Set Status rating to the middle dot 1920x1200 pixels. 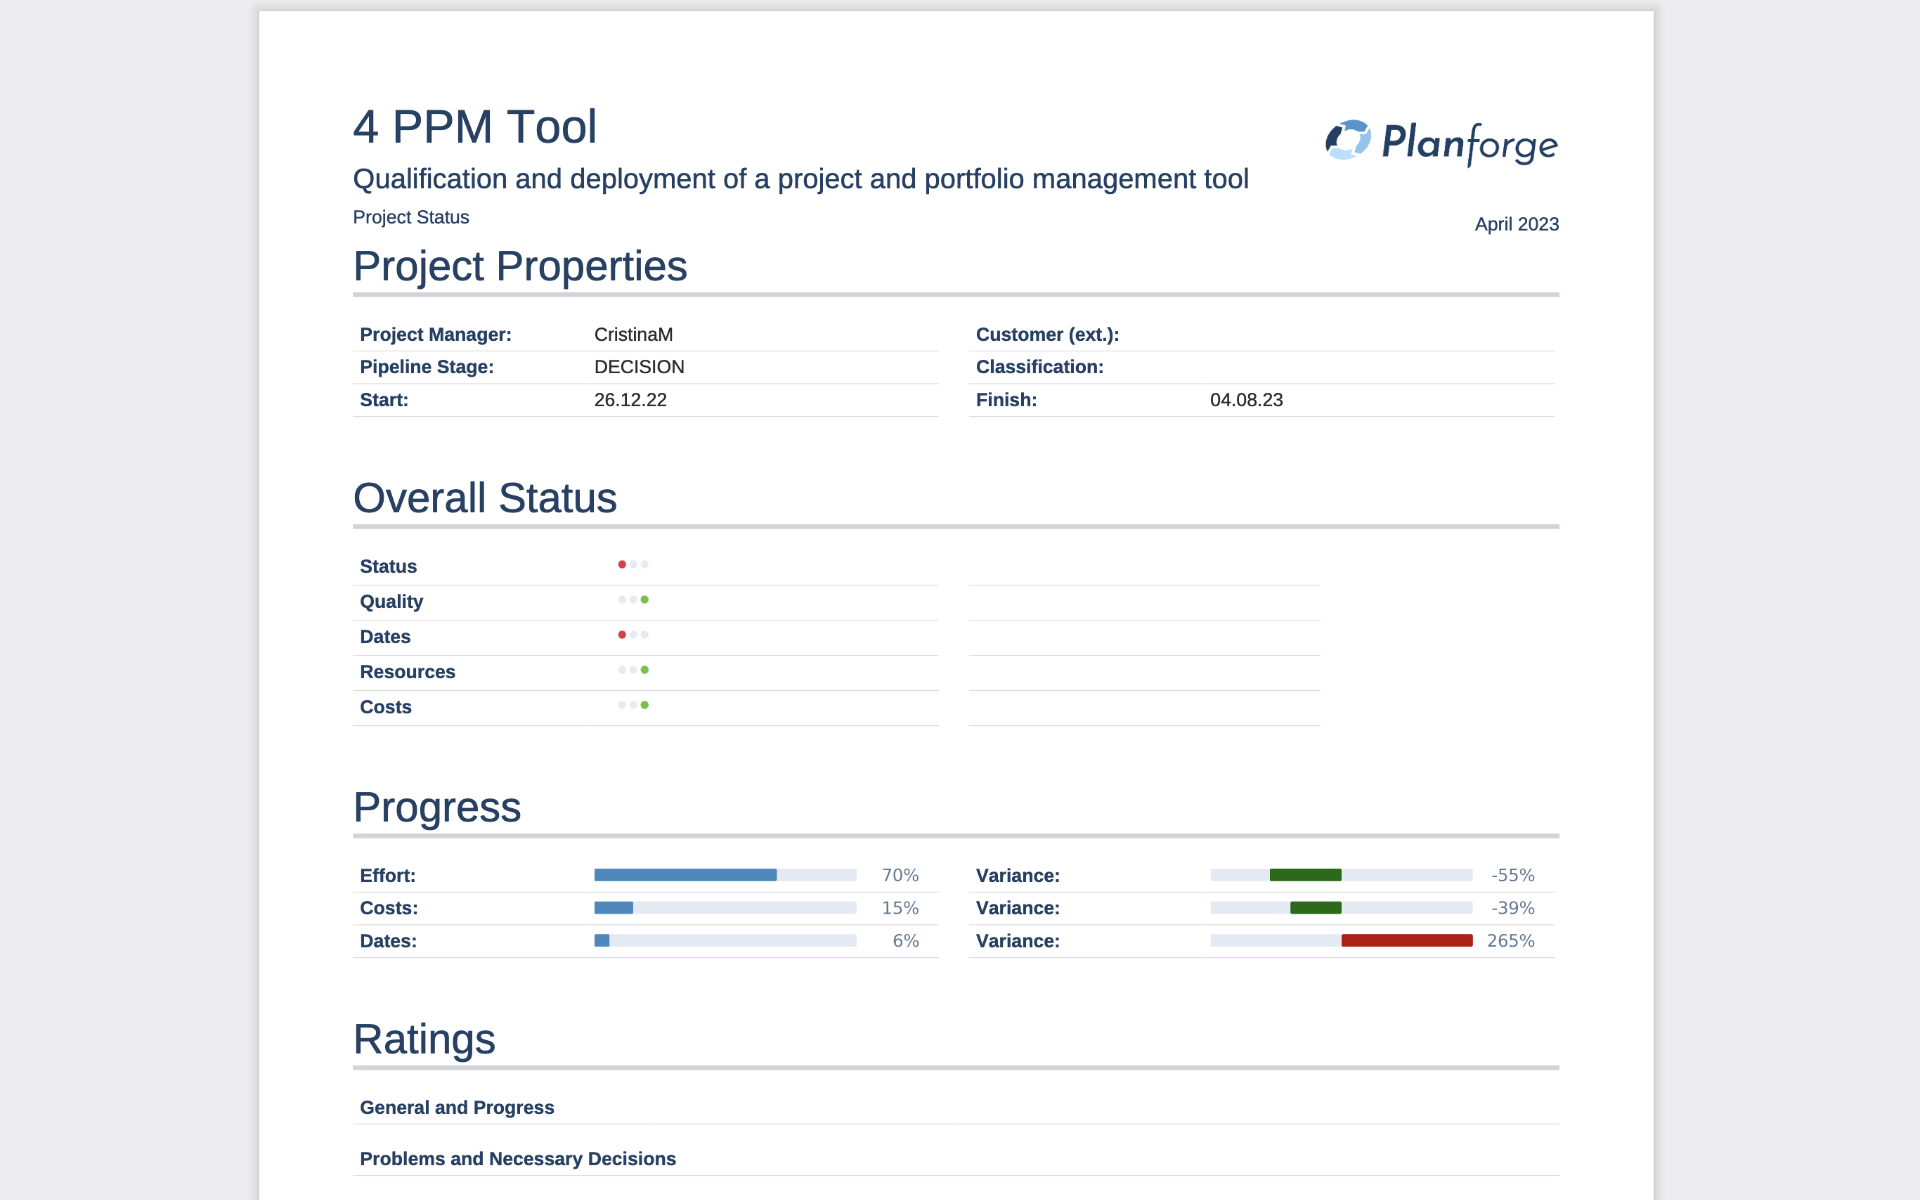[633, 563]
